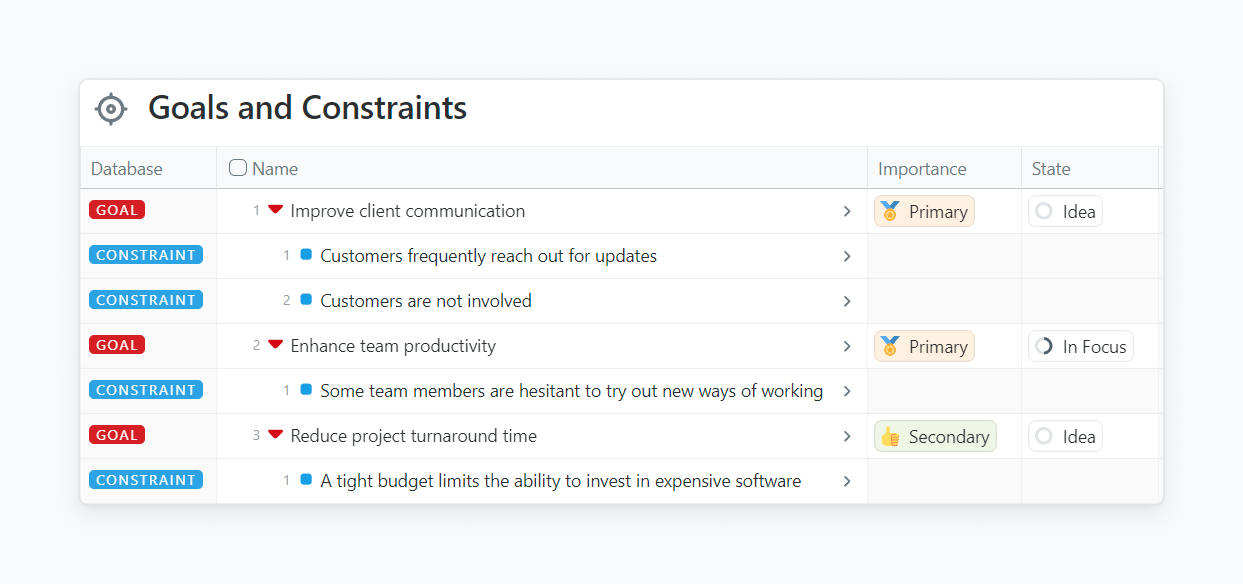Click the State column header

1051,169
